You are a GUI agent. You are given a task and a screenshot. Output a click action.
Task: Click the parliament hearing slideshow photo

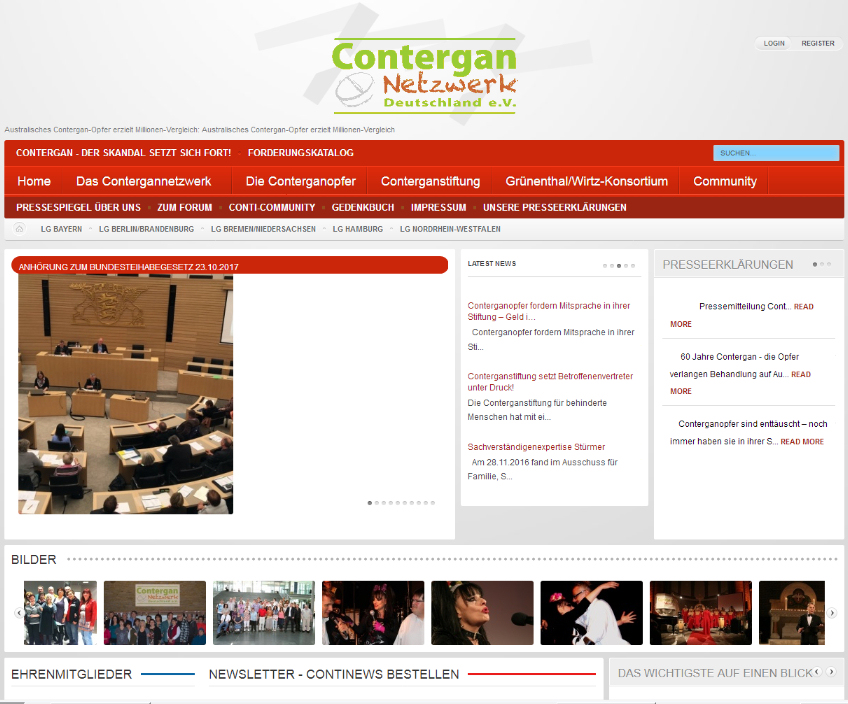point(125,394)
